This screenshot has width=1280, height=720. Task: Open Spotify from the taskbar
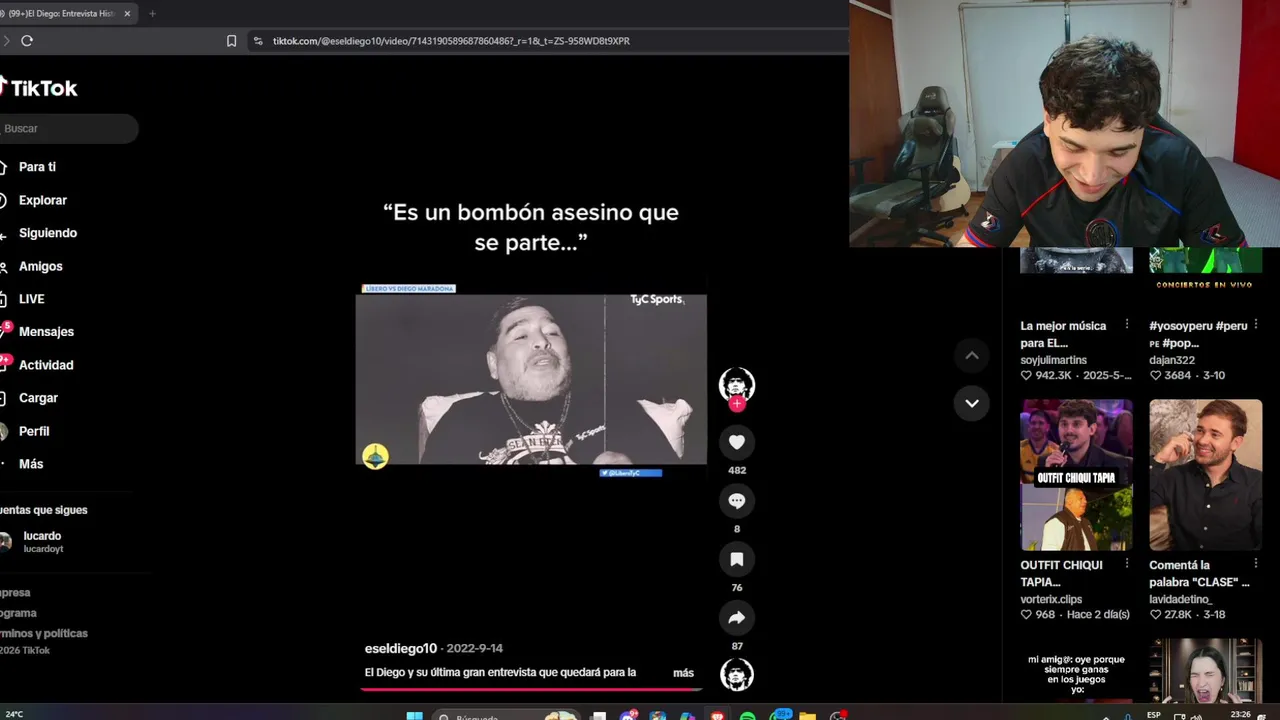[748, 716]
